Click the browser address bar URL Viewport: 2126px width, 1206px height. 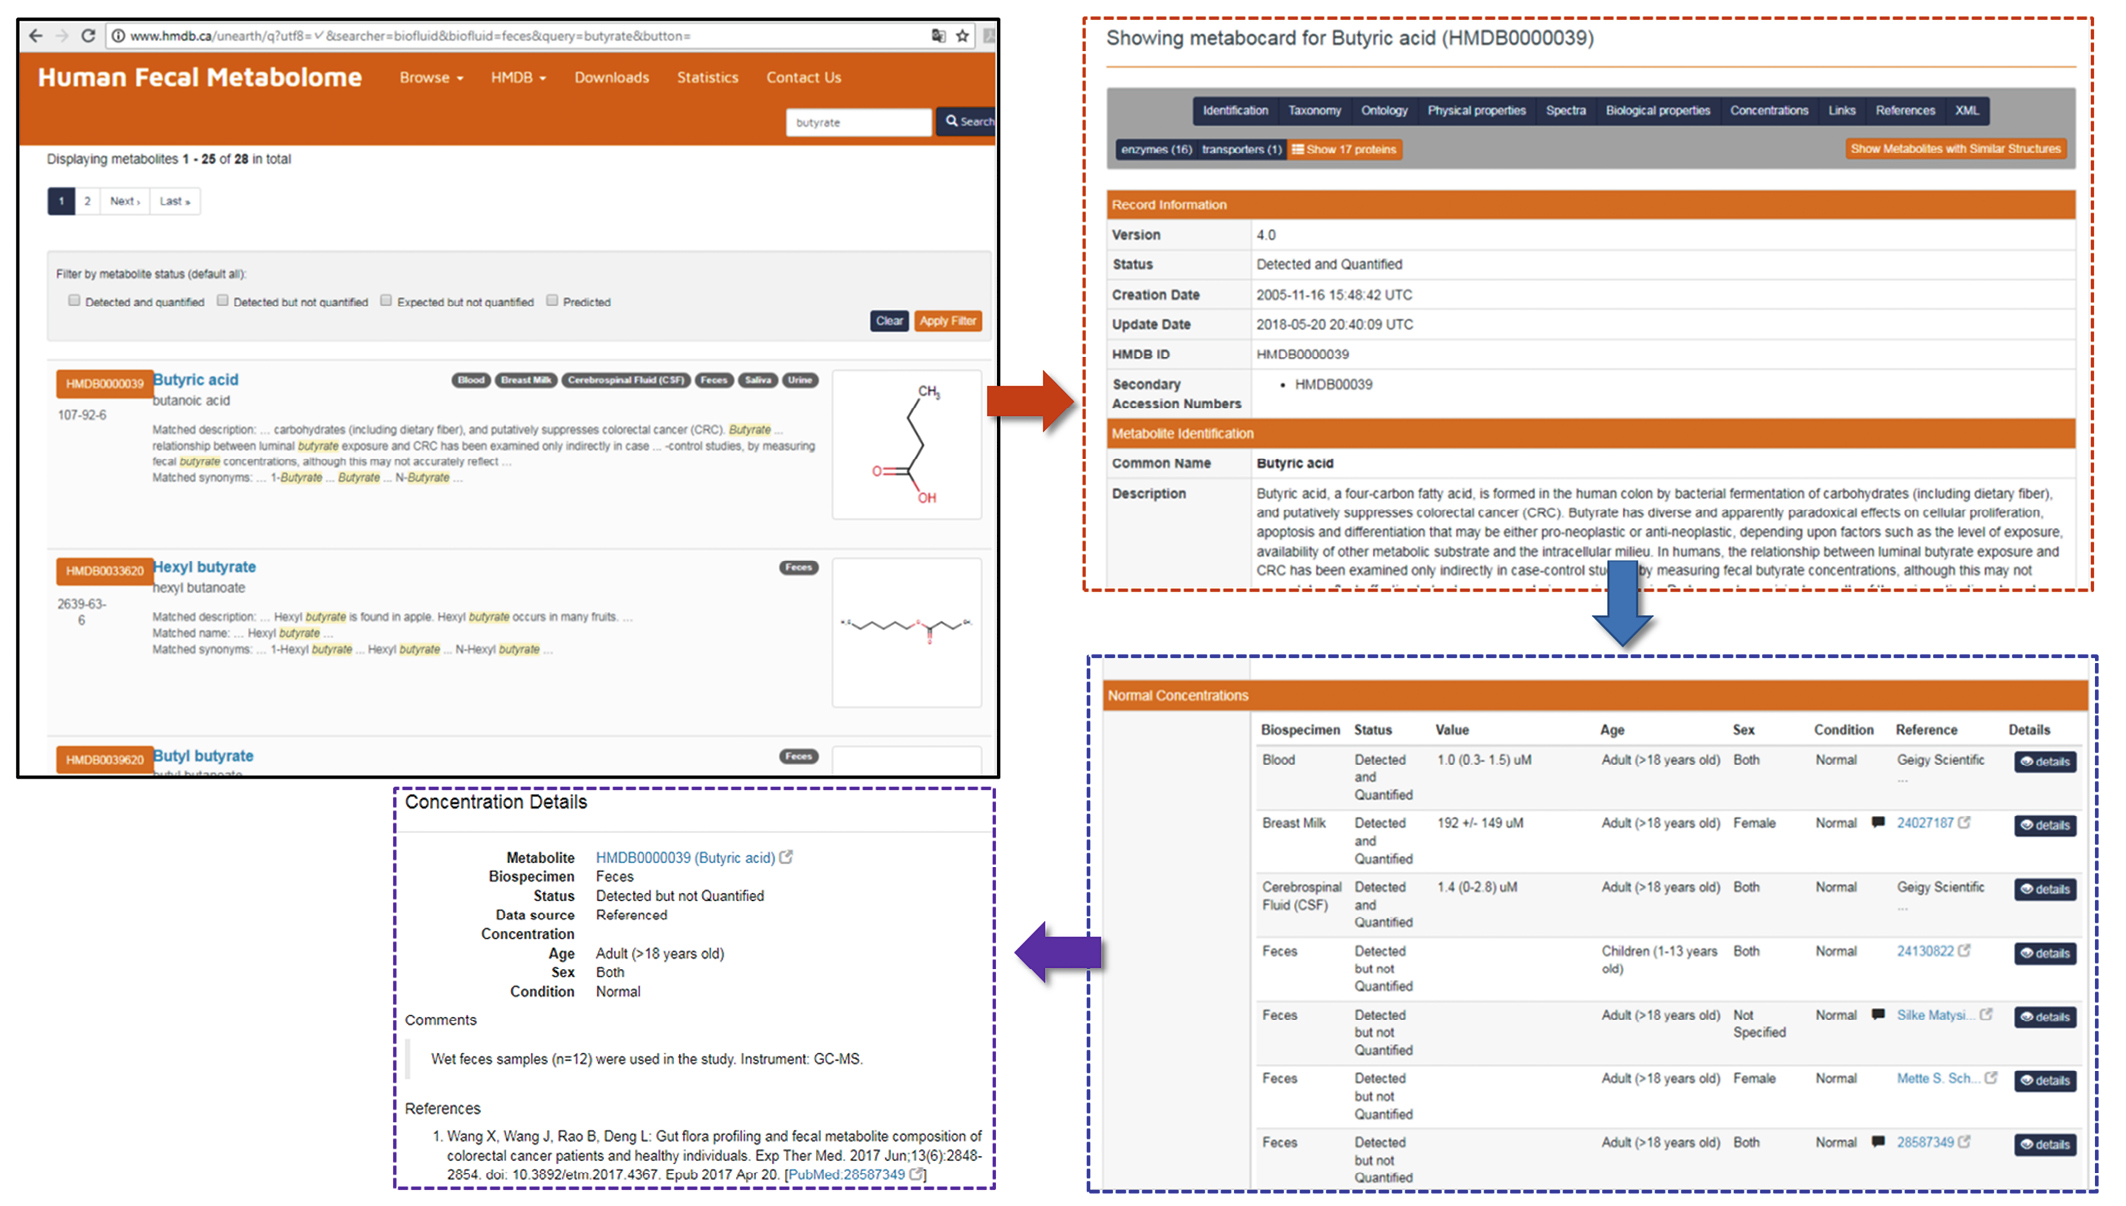click(x=410, y=36)
